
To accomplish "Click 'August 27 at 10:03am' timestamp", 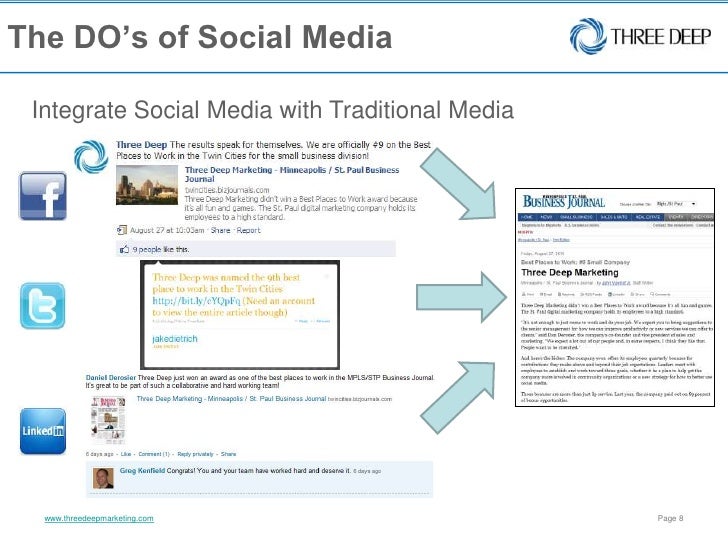I will click(x=167, y=230).
